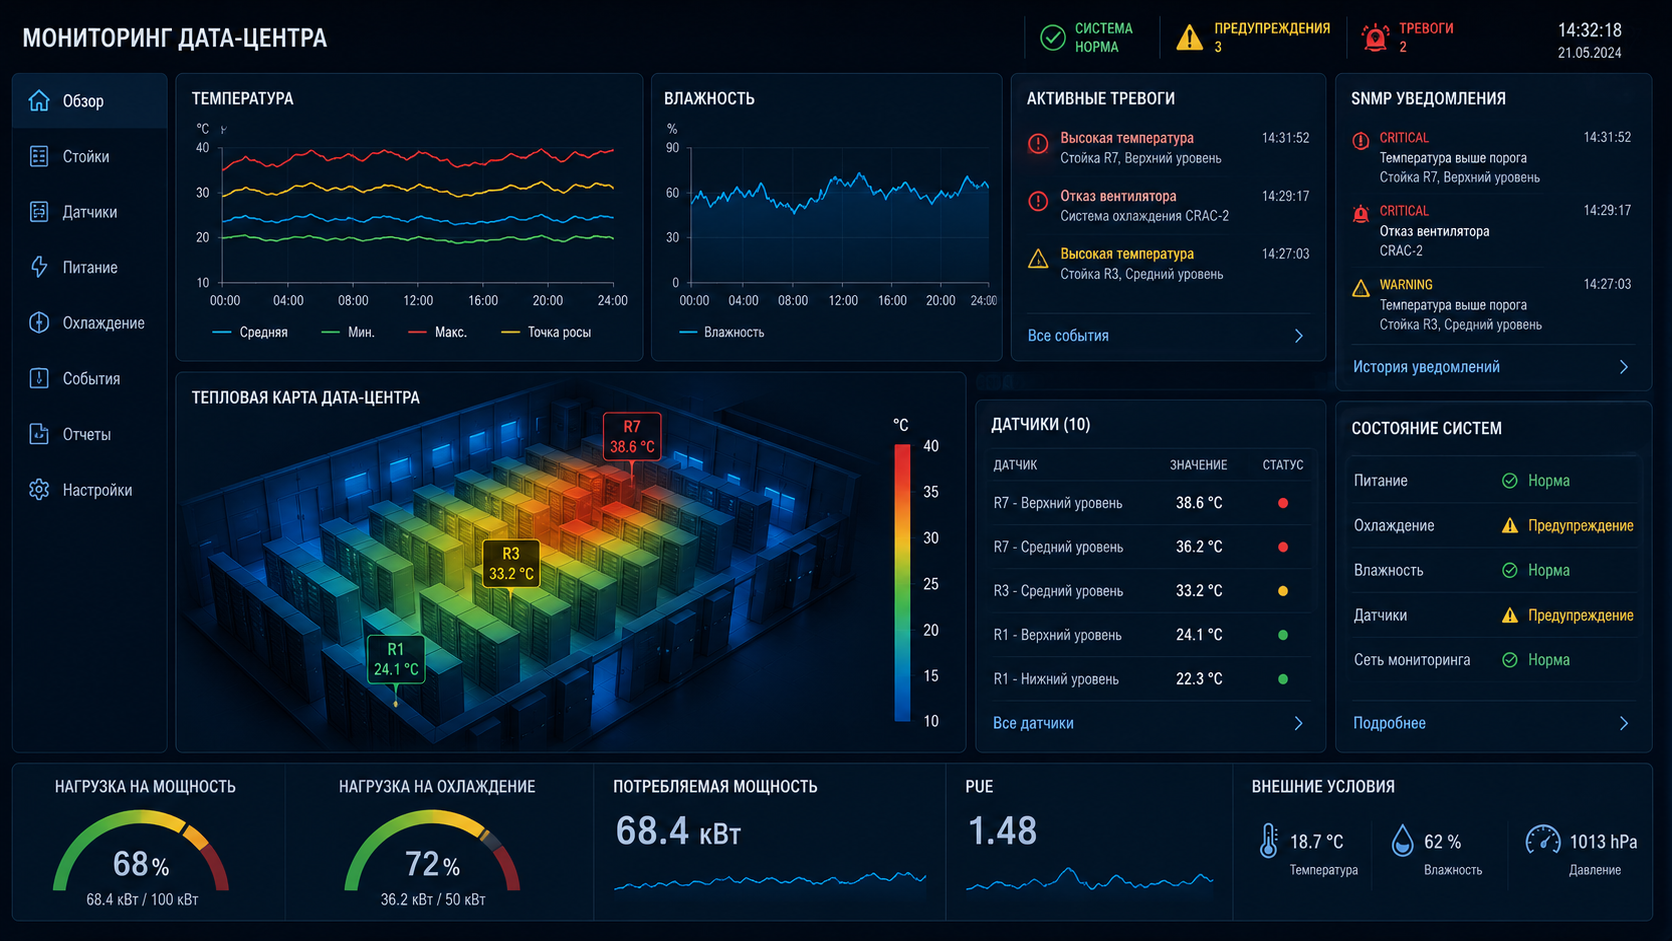1672x941 pixels.
Task: Expand Все датчики chevron arrow
Action: 1299,723
